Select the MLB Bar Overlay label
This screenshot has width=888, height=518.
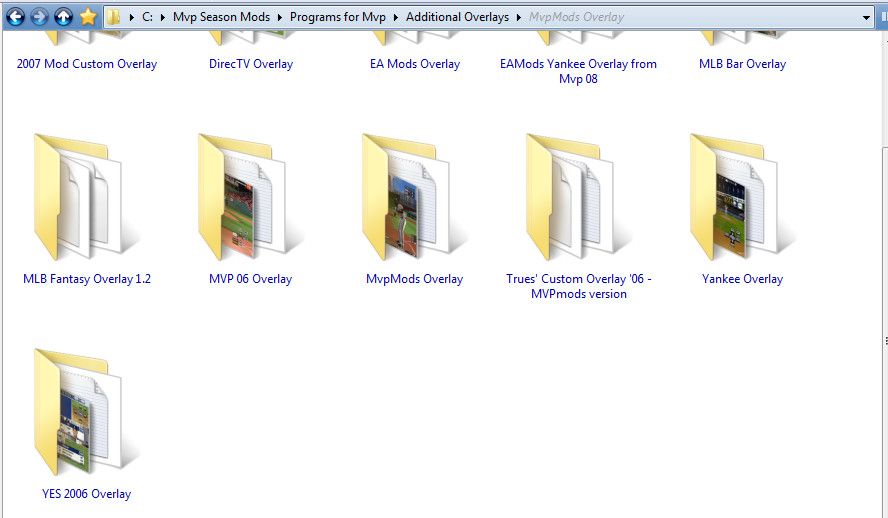click(x=742, y=64)
